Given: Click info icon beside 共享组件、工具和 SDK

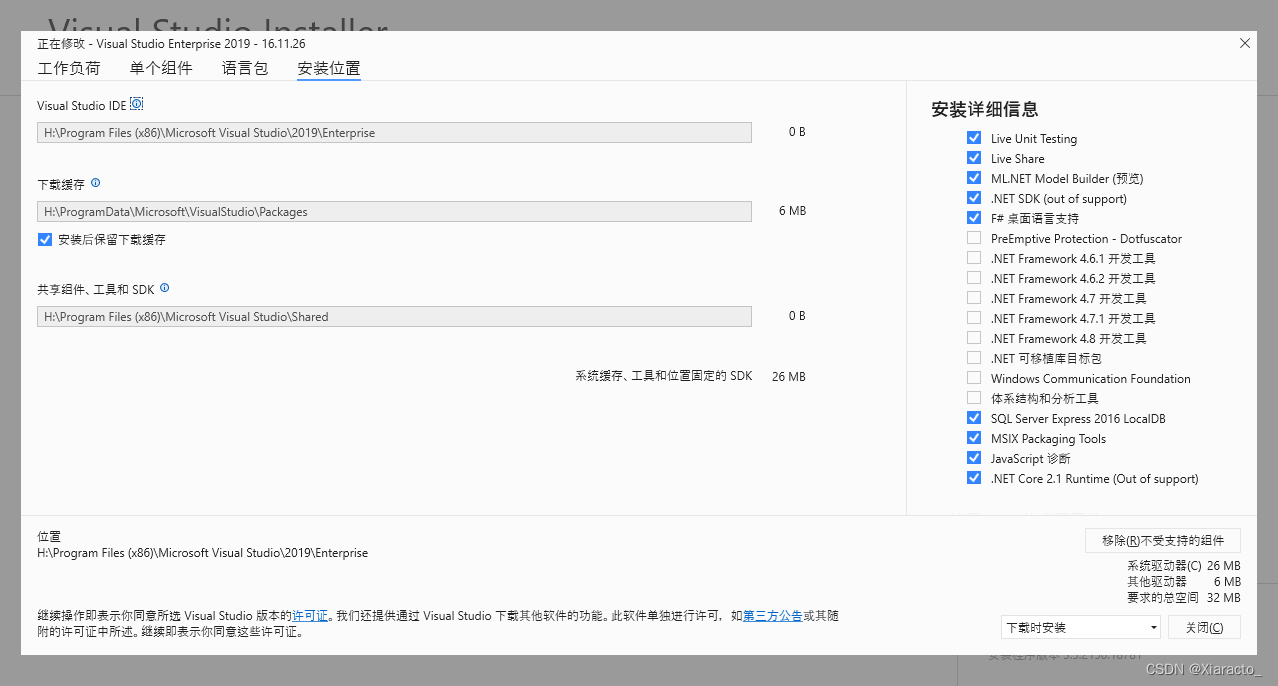Looking at the screenshot, I should click(165, 289).
